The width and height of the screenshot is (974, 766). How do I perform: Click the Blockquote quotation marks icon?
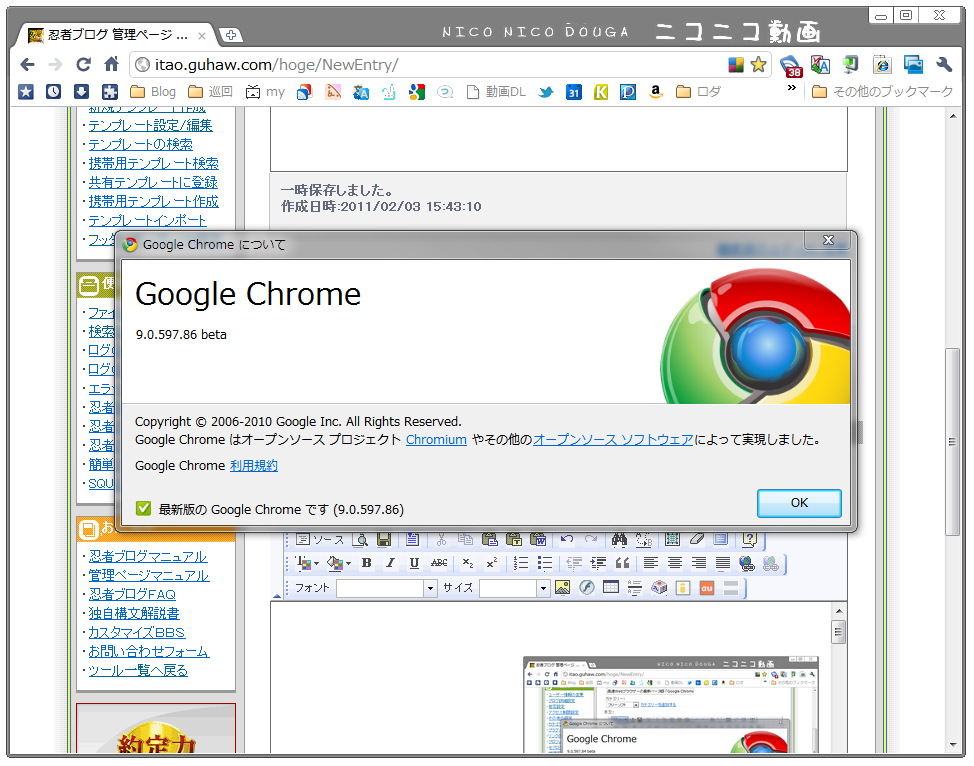pyautogui.click(x=622, y=563)
